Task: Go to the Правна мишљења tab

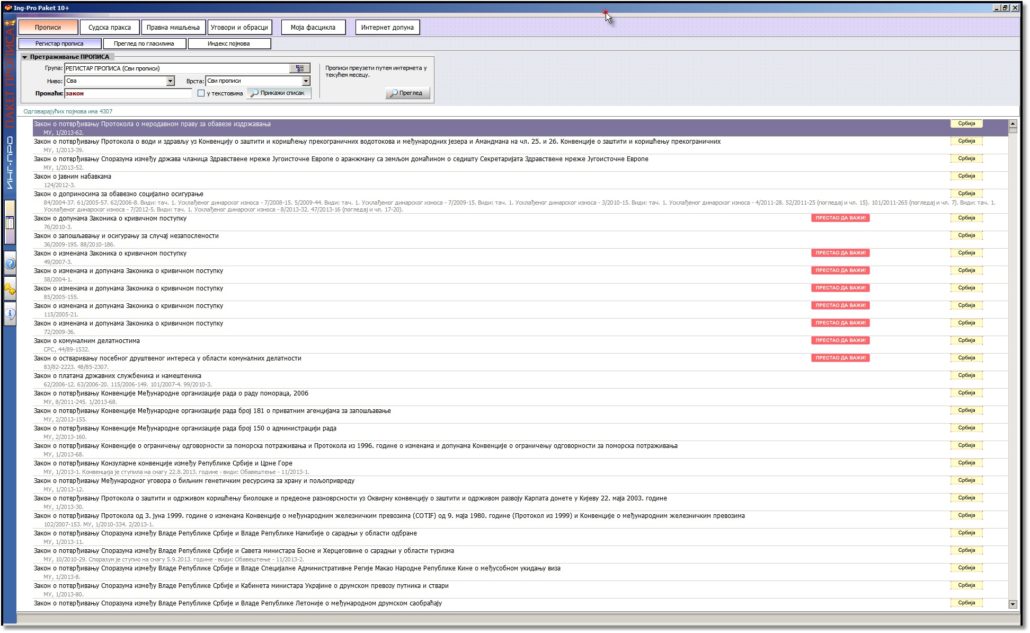Action: tap(173, 28)
